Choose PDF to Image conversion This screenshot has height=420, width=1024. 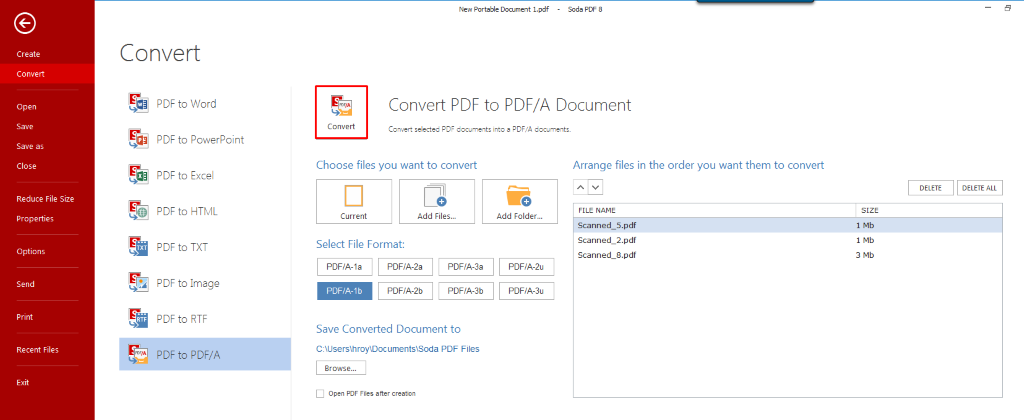coord(205,283)
